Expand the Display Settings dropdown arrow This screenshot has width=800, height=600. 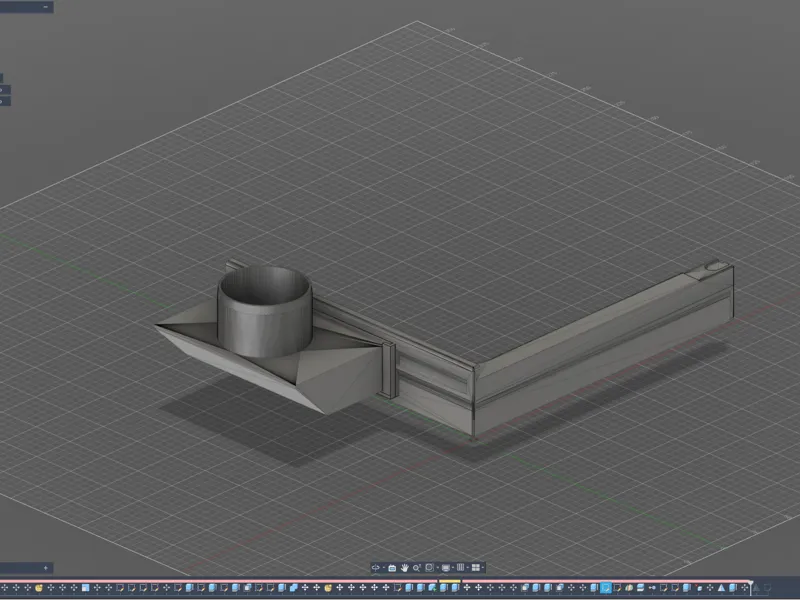(453, 567)
